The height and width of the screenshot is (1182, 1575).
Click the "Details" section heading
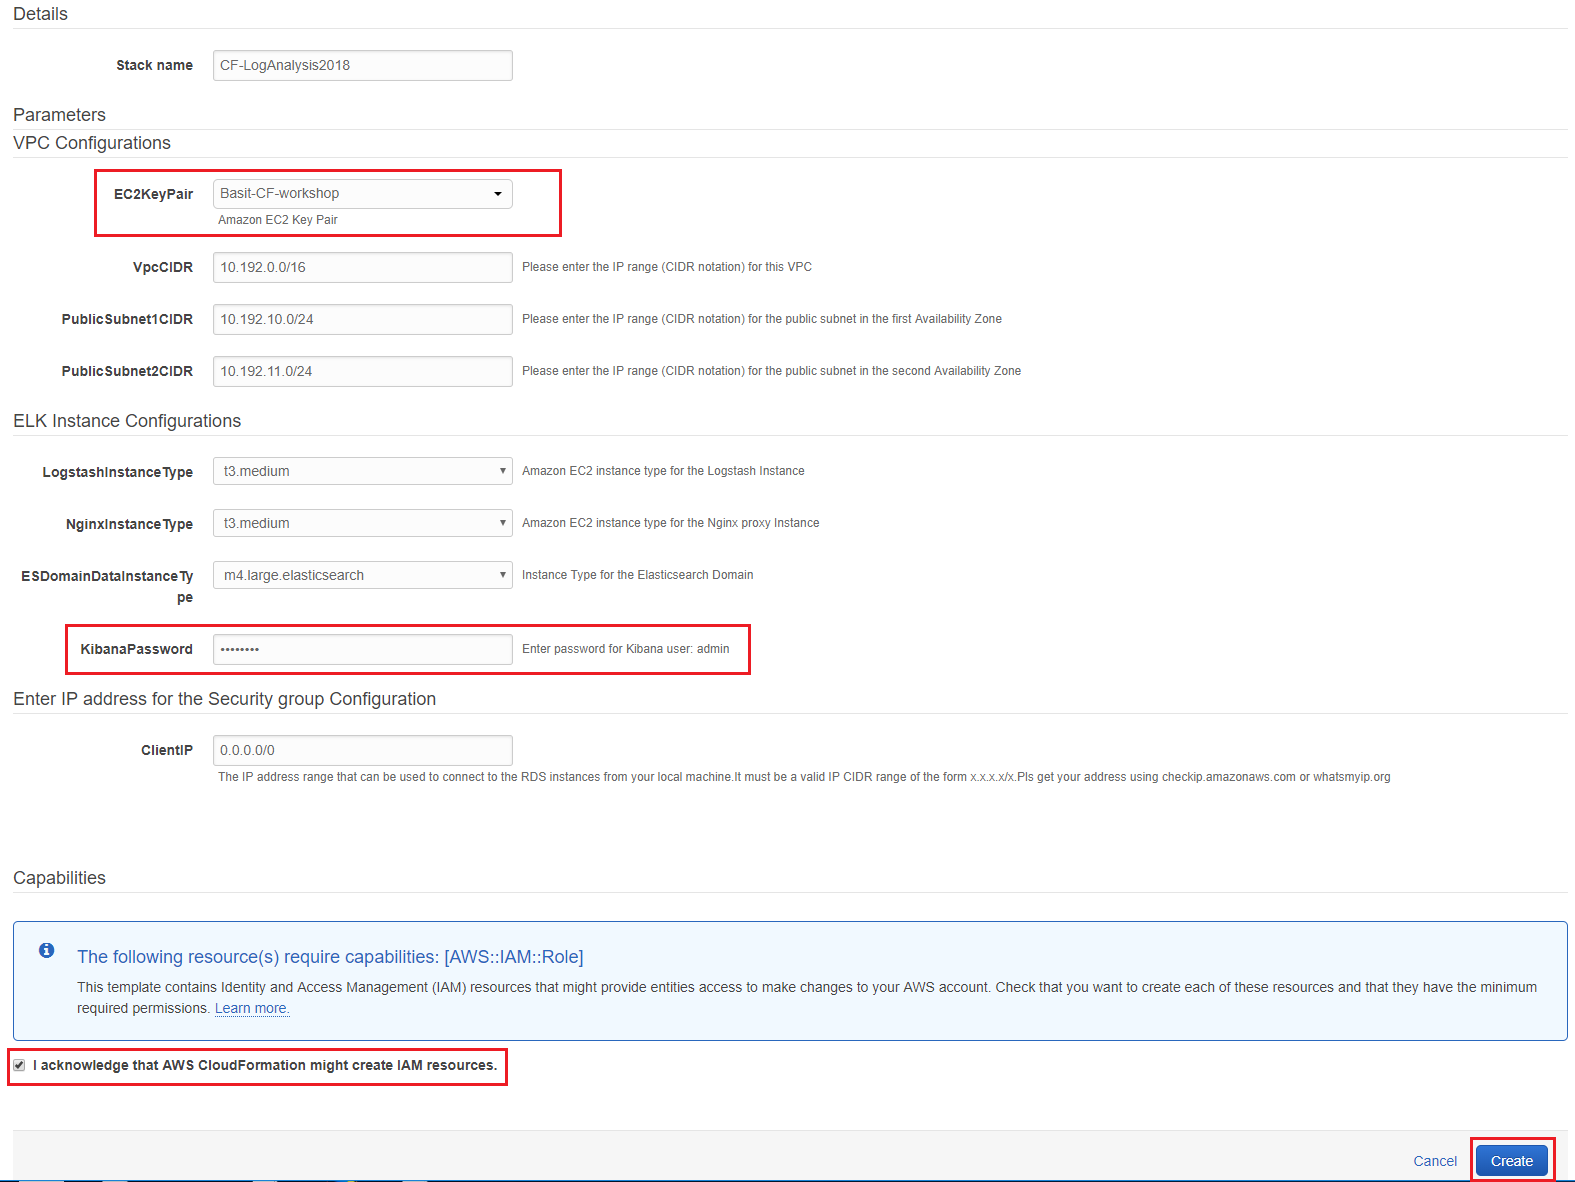[x=40, y=14]
